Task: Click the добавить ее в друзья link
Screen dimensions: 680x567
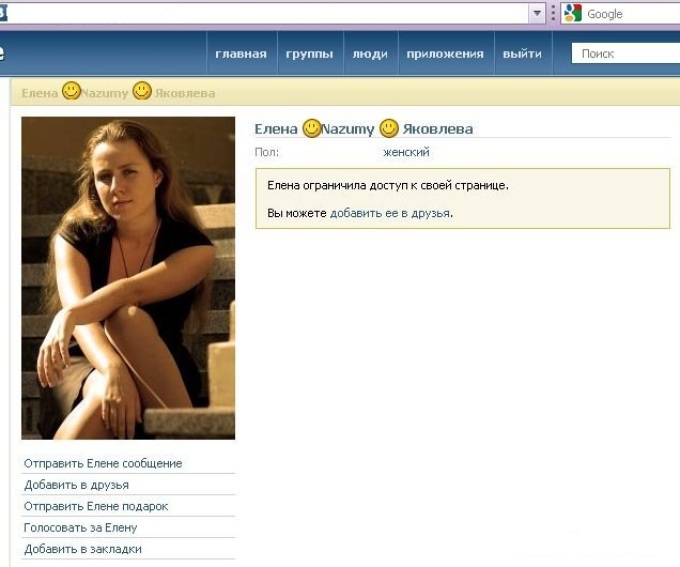Action: click(390, 213)
